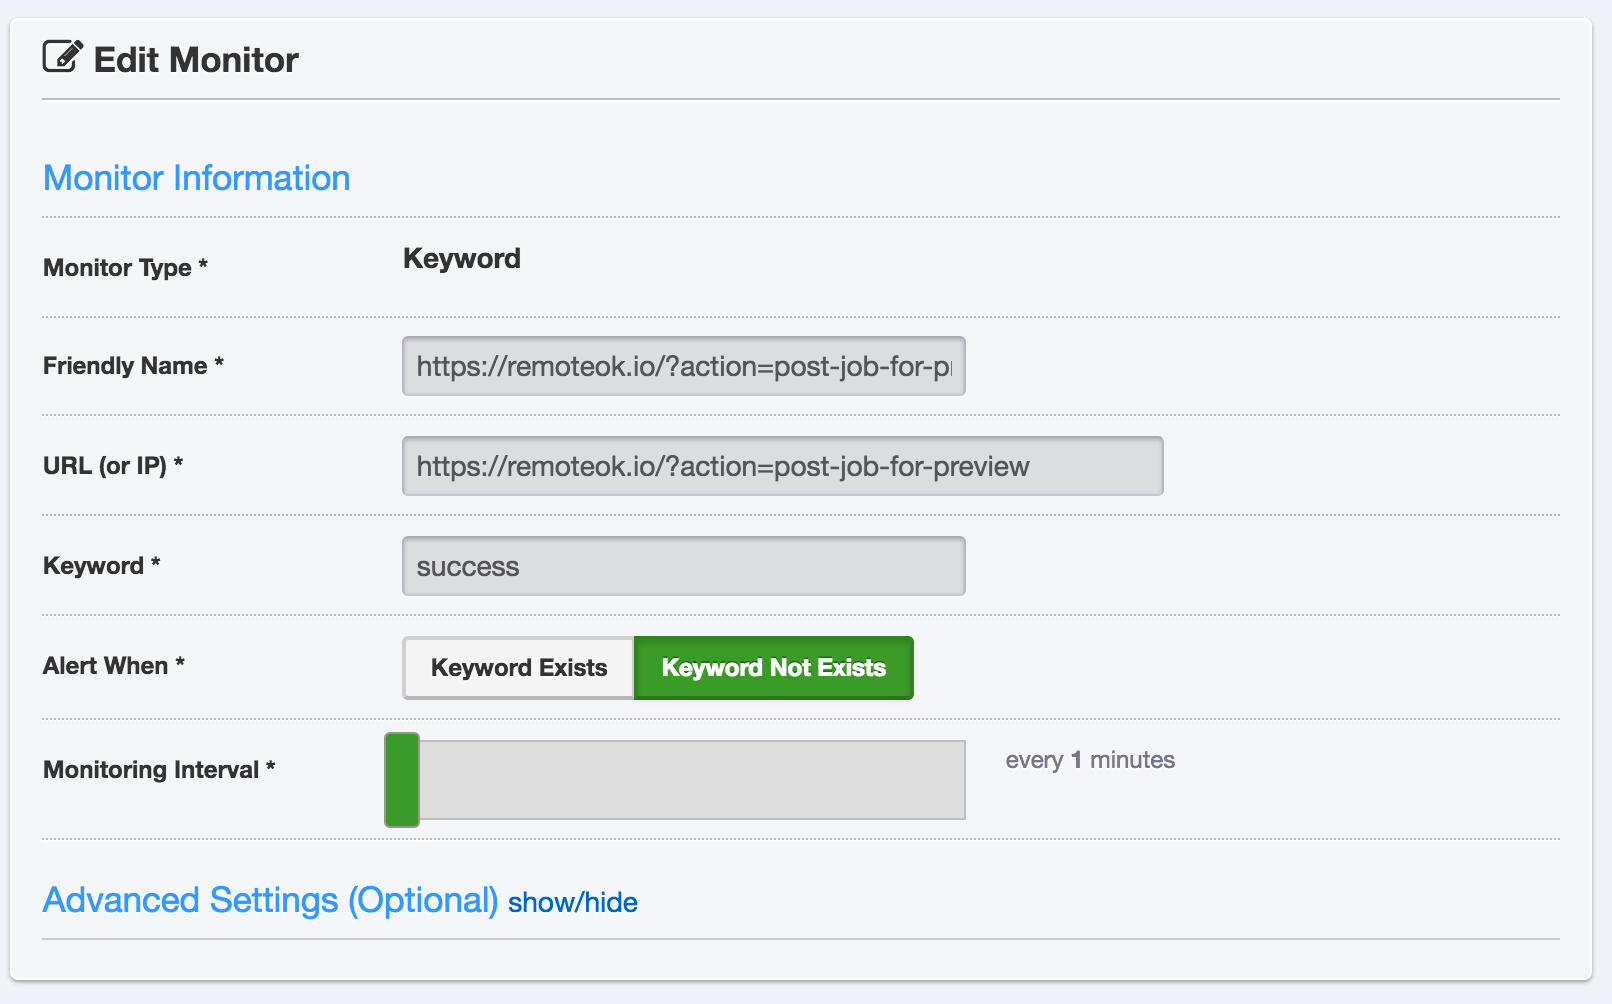Toggle Advanced Settings with show/hide link
This screenshot has width=1612, height=1004.
tap(572, 903)
